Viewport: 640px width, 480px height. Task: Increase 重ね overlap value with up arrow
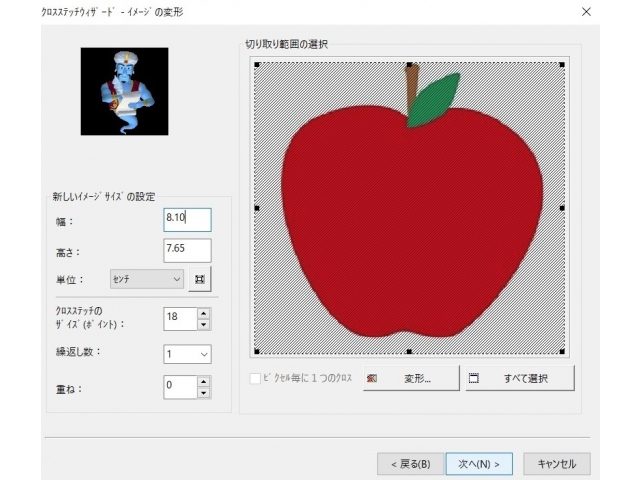[204, 382]
